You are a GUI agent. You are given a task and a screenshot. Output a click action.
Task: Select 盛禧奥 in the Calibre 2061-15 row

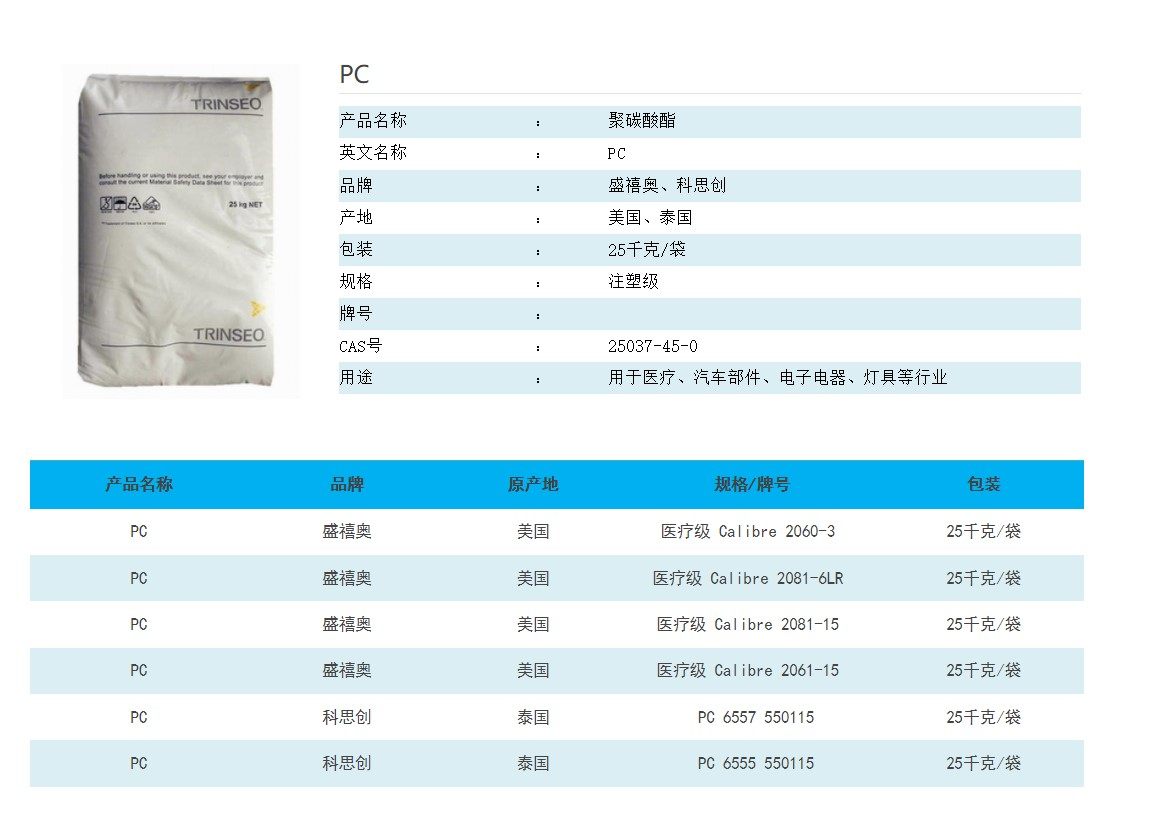point(347,671)
